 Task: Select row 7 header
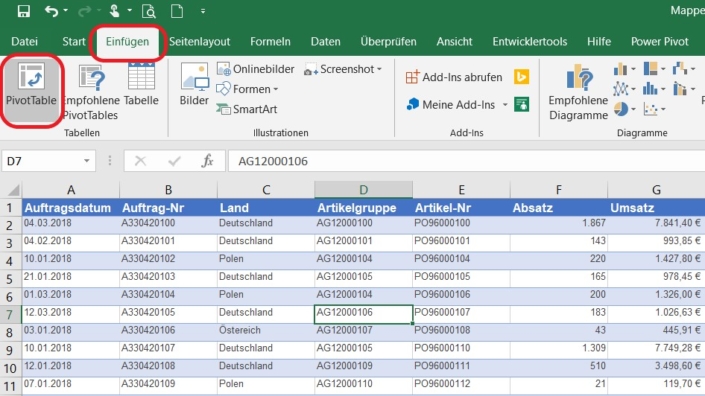point(10,315)
